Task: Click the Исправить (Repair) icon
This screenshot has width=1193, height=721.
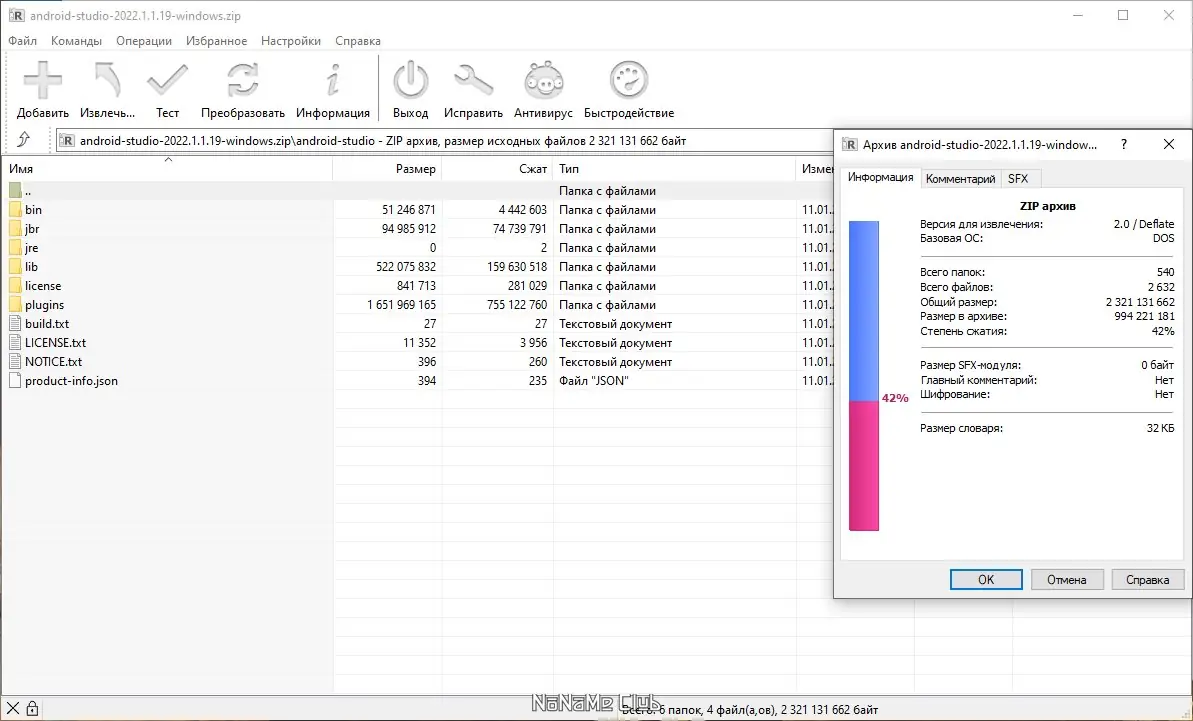Action: (x=473, y=85)
